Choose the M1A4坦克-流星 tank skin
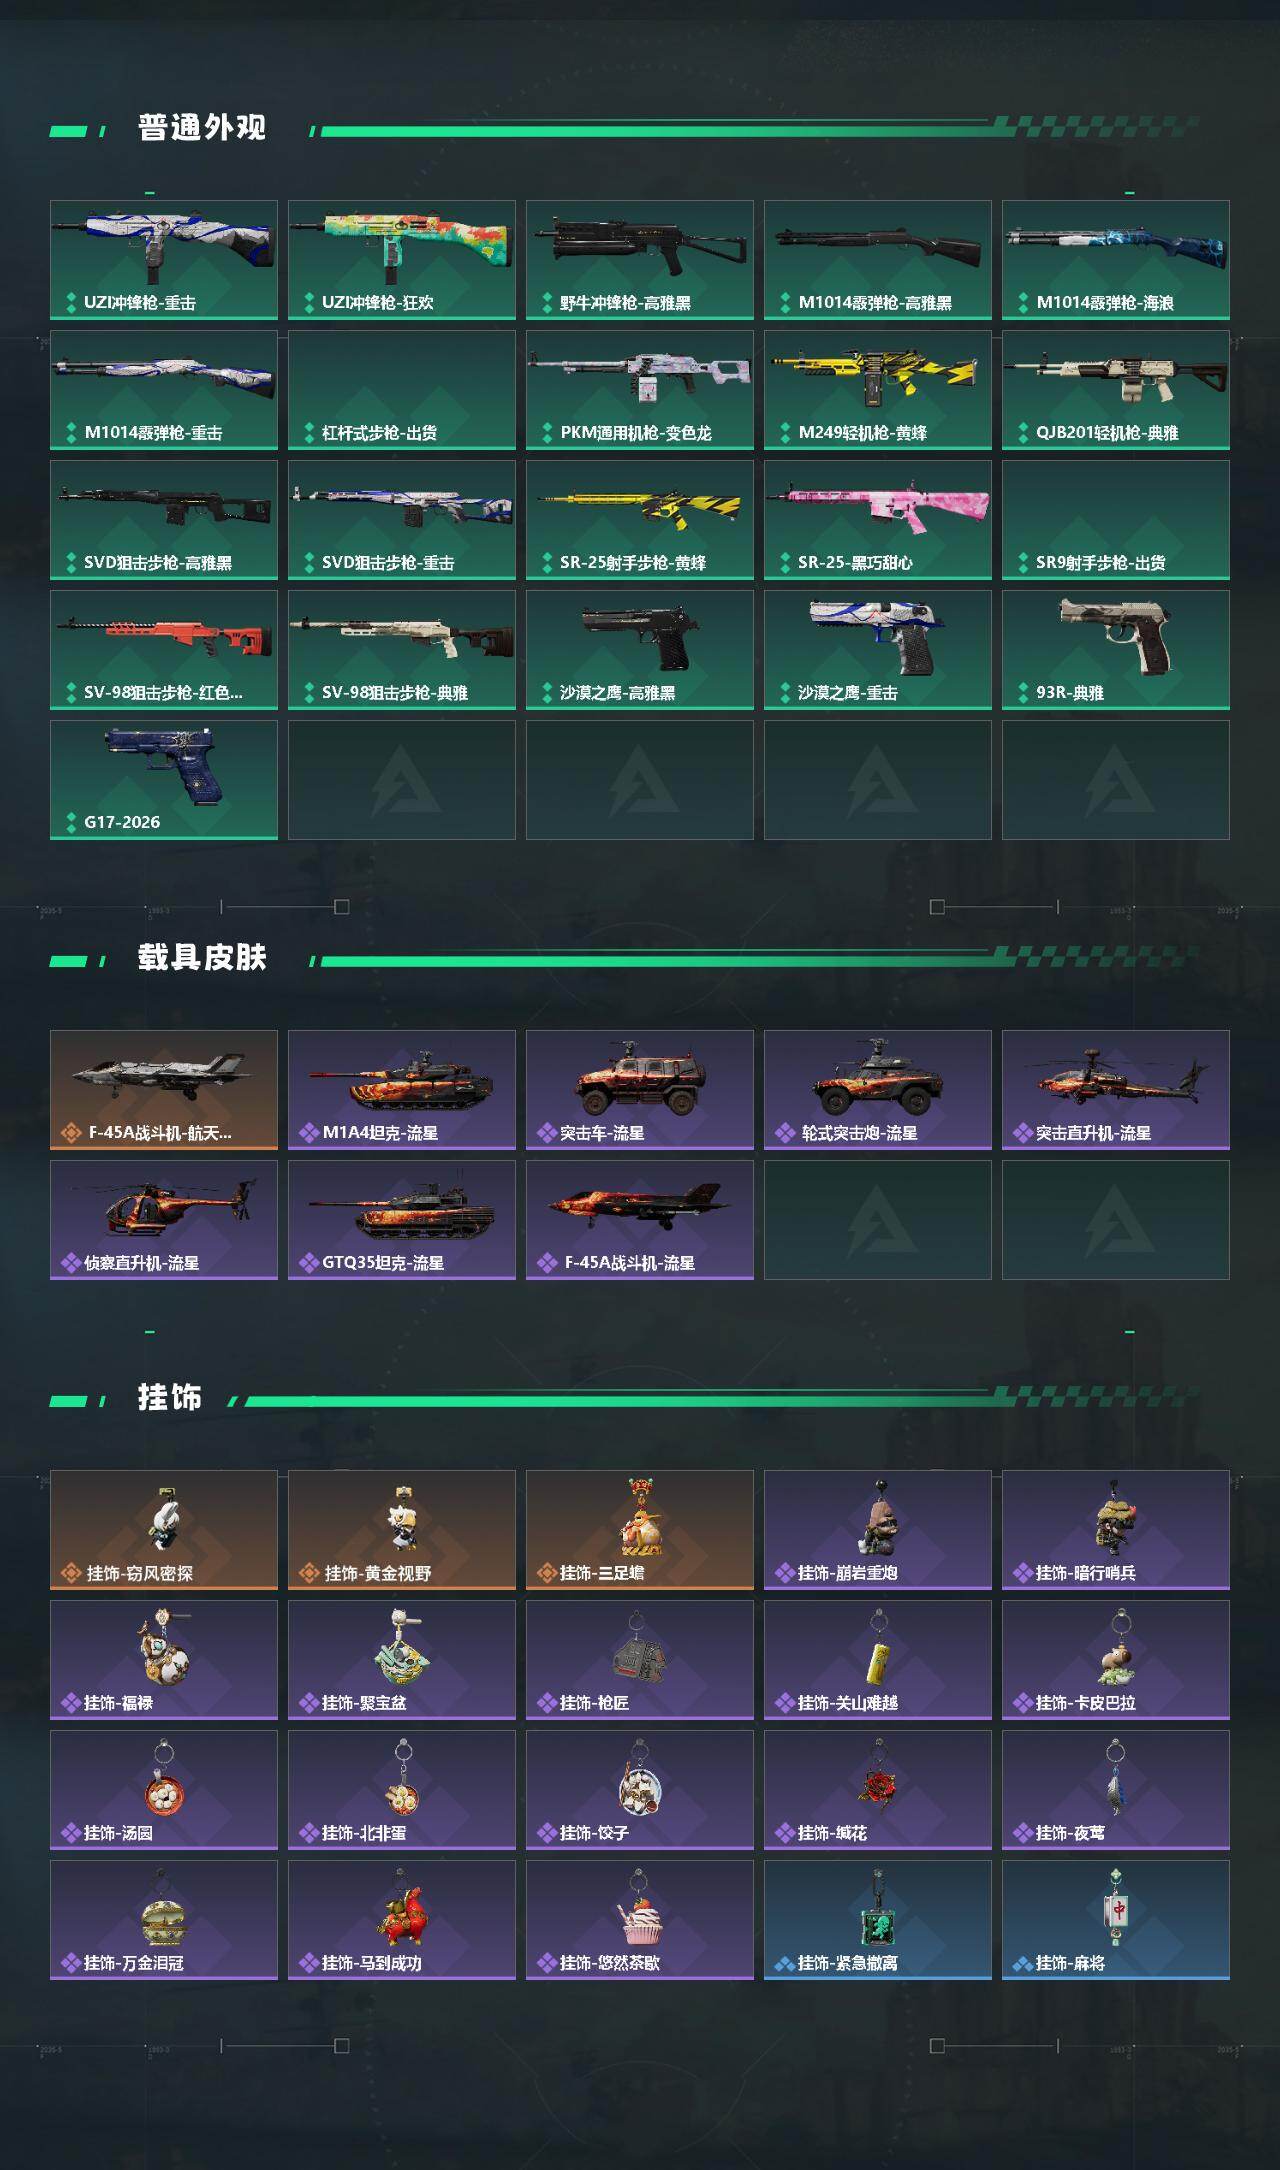 (402, 1090)
